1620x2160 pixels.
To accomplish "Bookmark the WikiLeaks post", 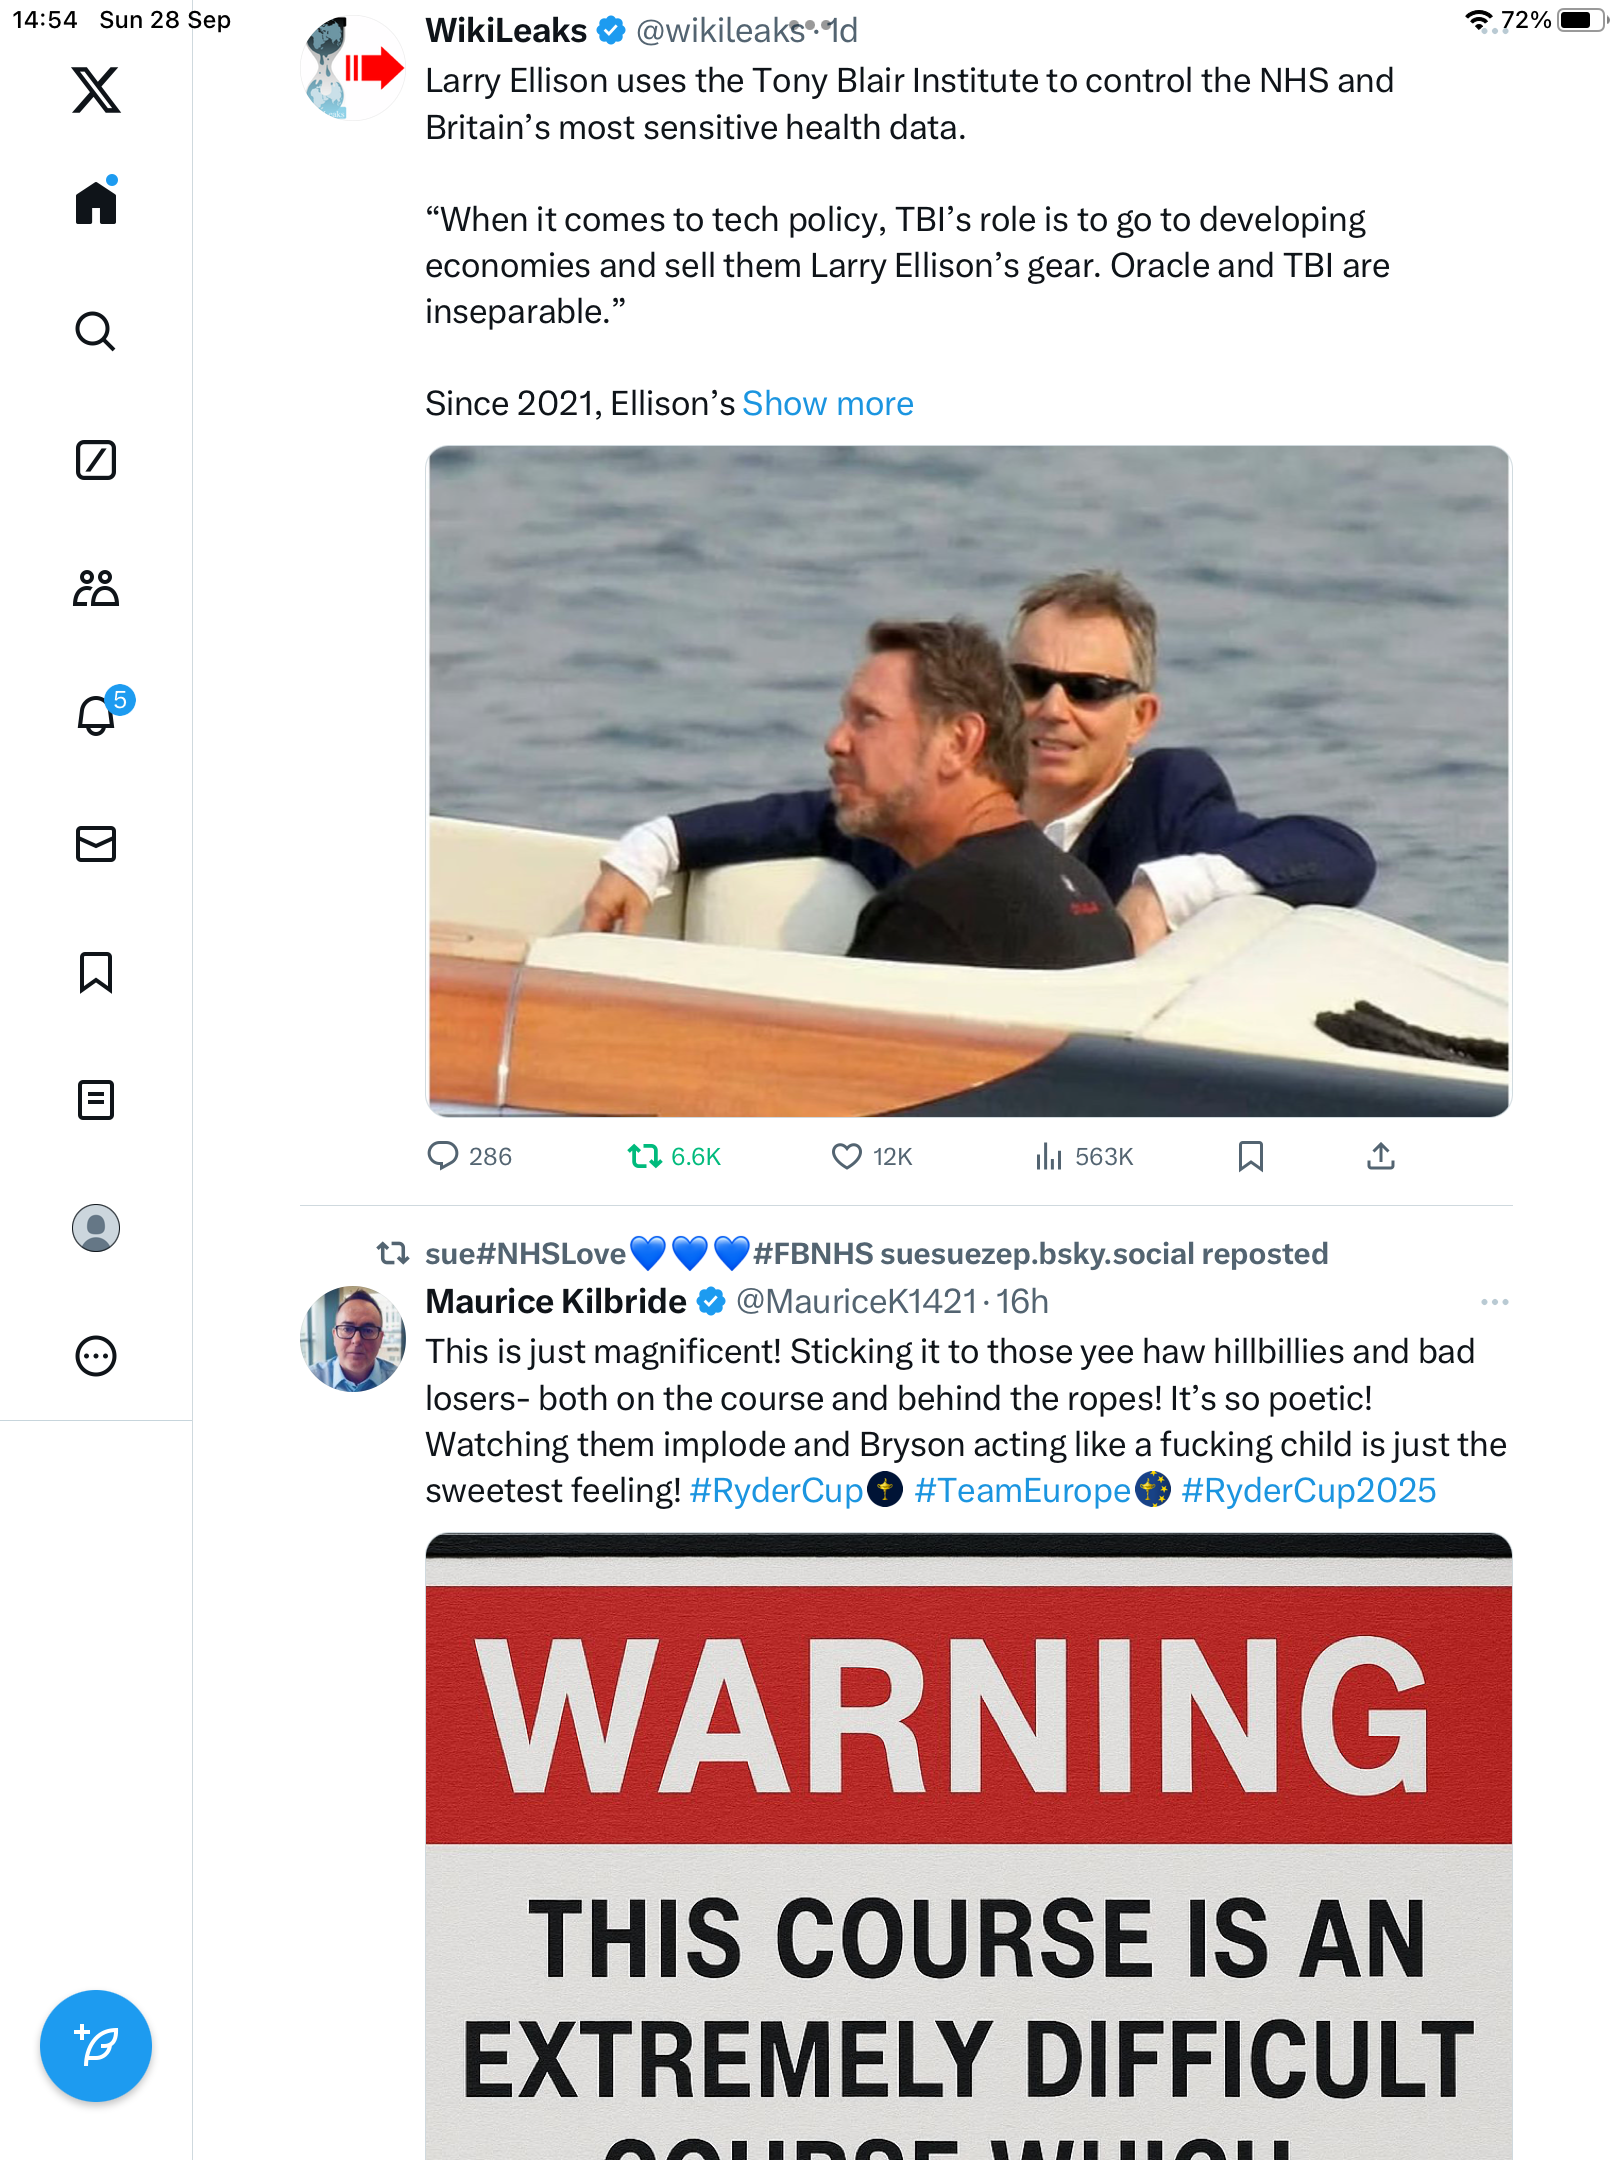I will 1250,1157.
